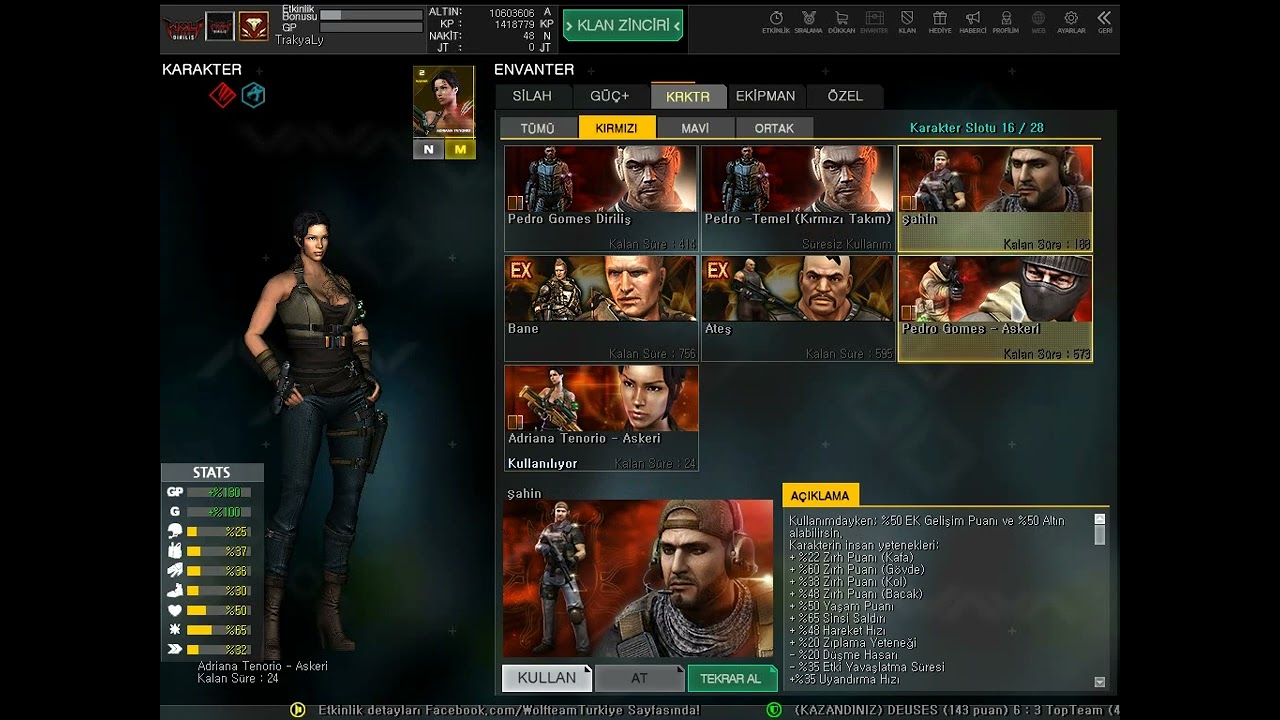The image size is (1280, 720).
Task: Select the Ateş character card
Action: point(798,308)
